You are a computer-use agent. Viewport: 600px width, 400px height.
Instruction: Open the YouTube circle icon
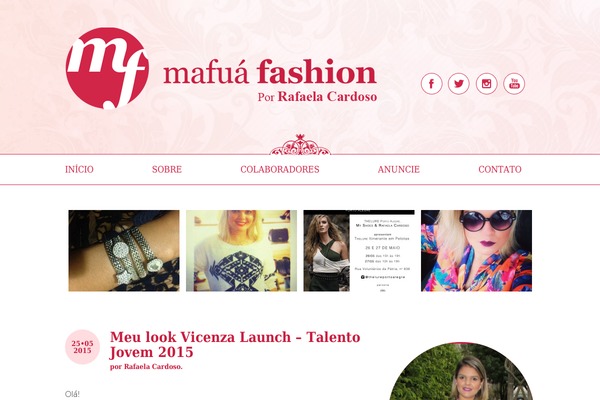coord(514,83)
